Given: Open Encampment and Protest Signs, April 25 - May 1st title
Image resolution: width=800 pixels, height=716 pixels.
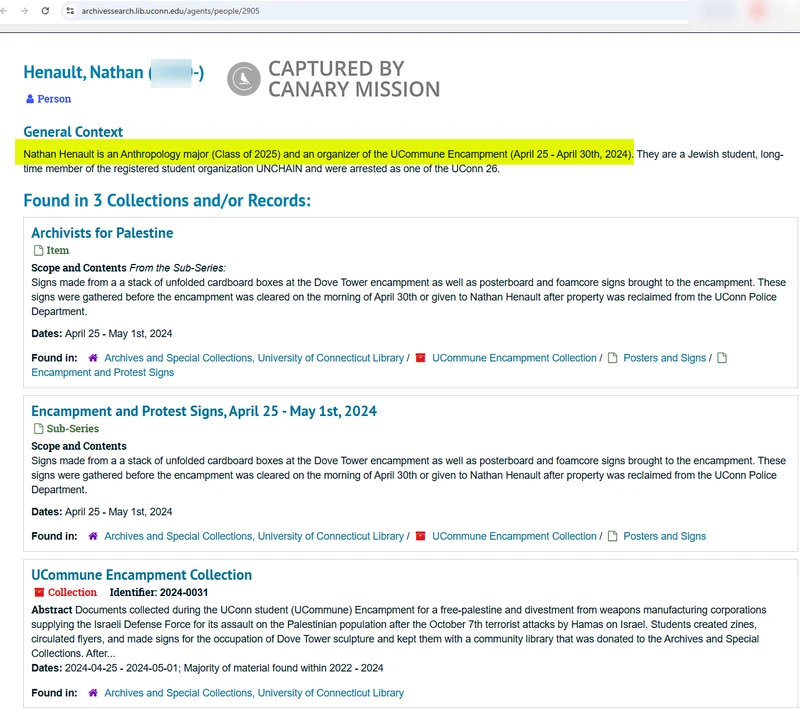Looking at the screenshot, I should (x=204, y=411).
